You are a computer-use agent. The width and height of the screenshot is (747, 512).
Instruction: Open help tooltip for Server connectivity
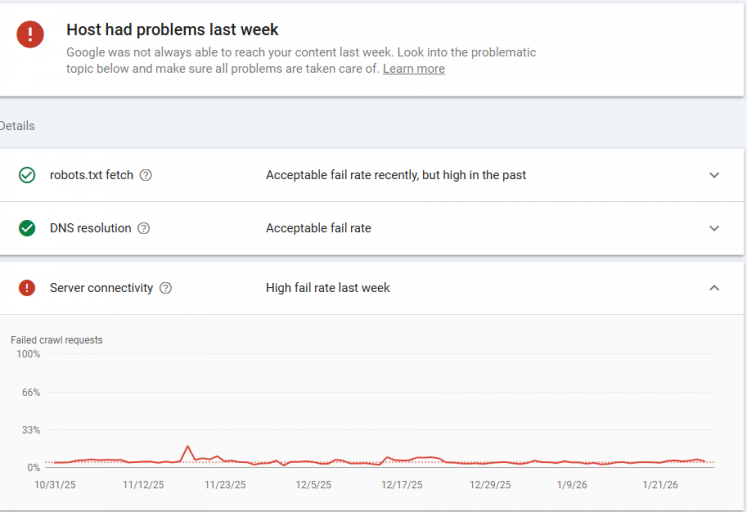tap(166, 288)
